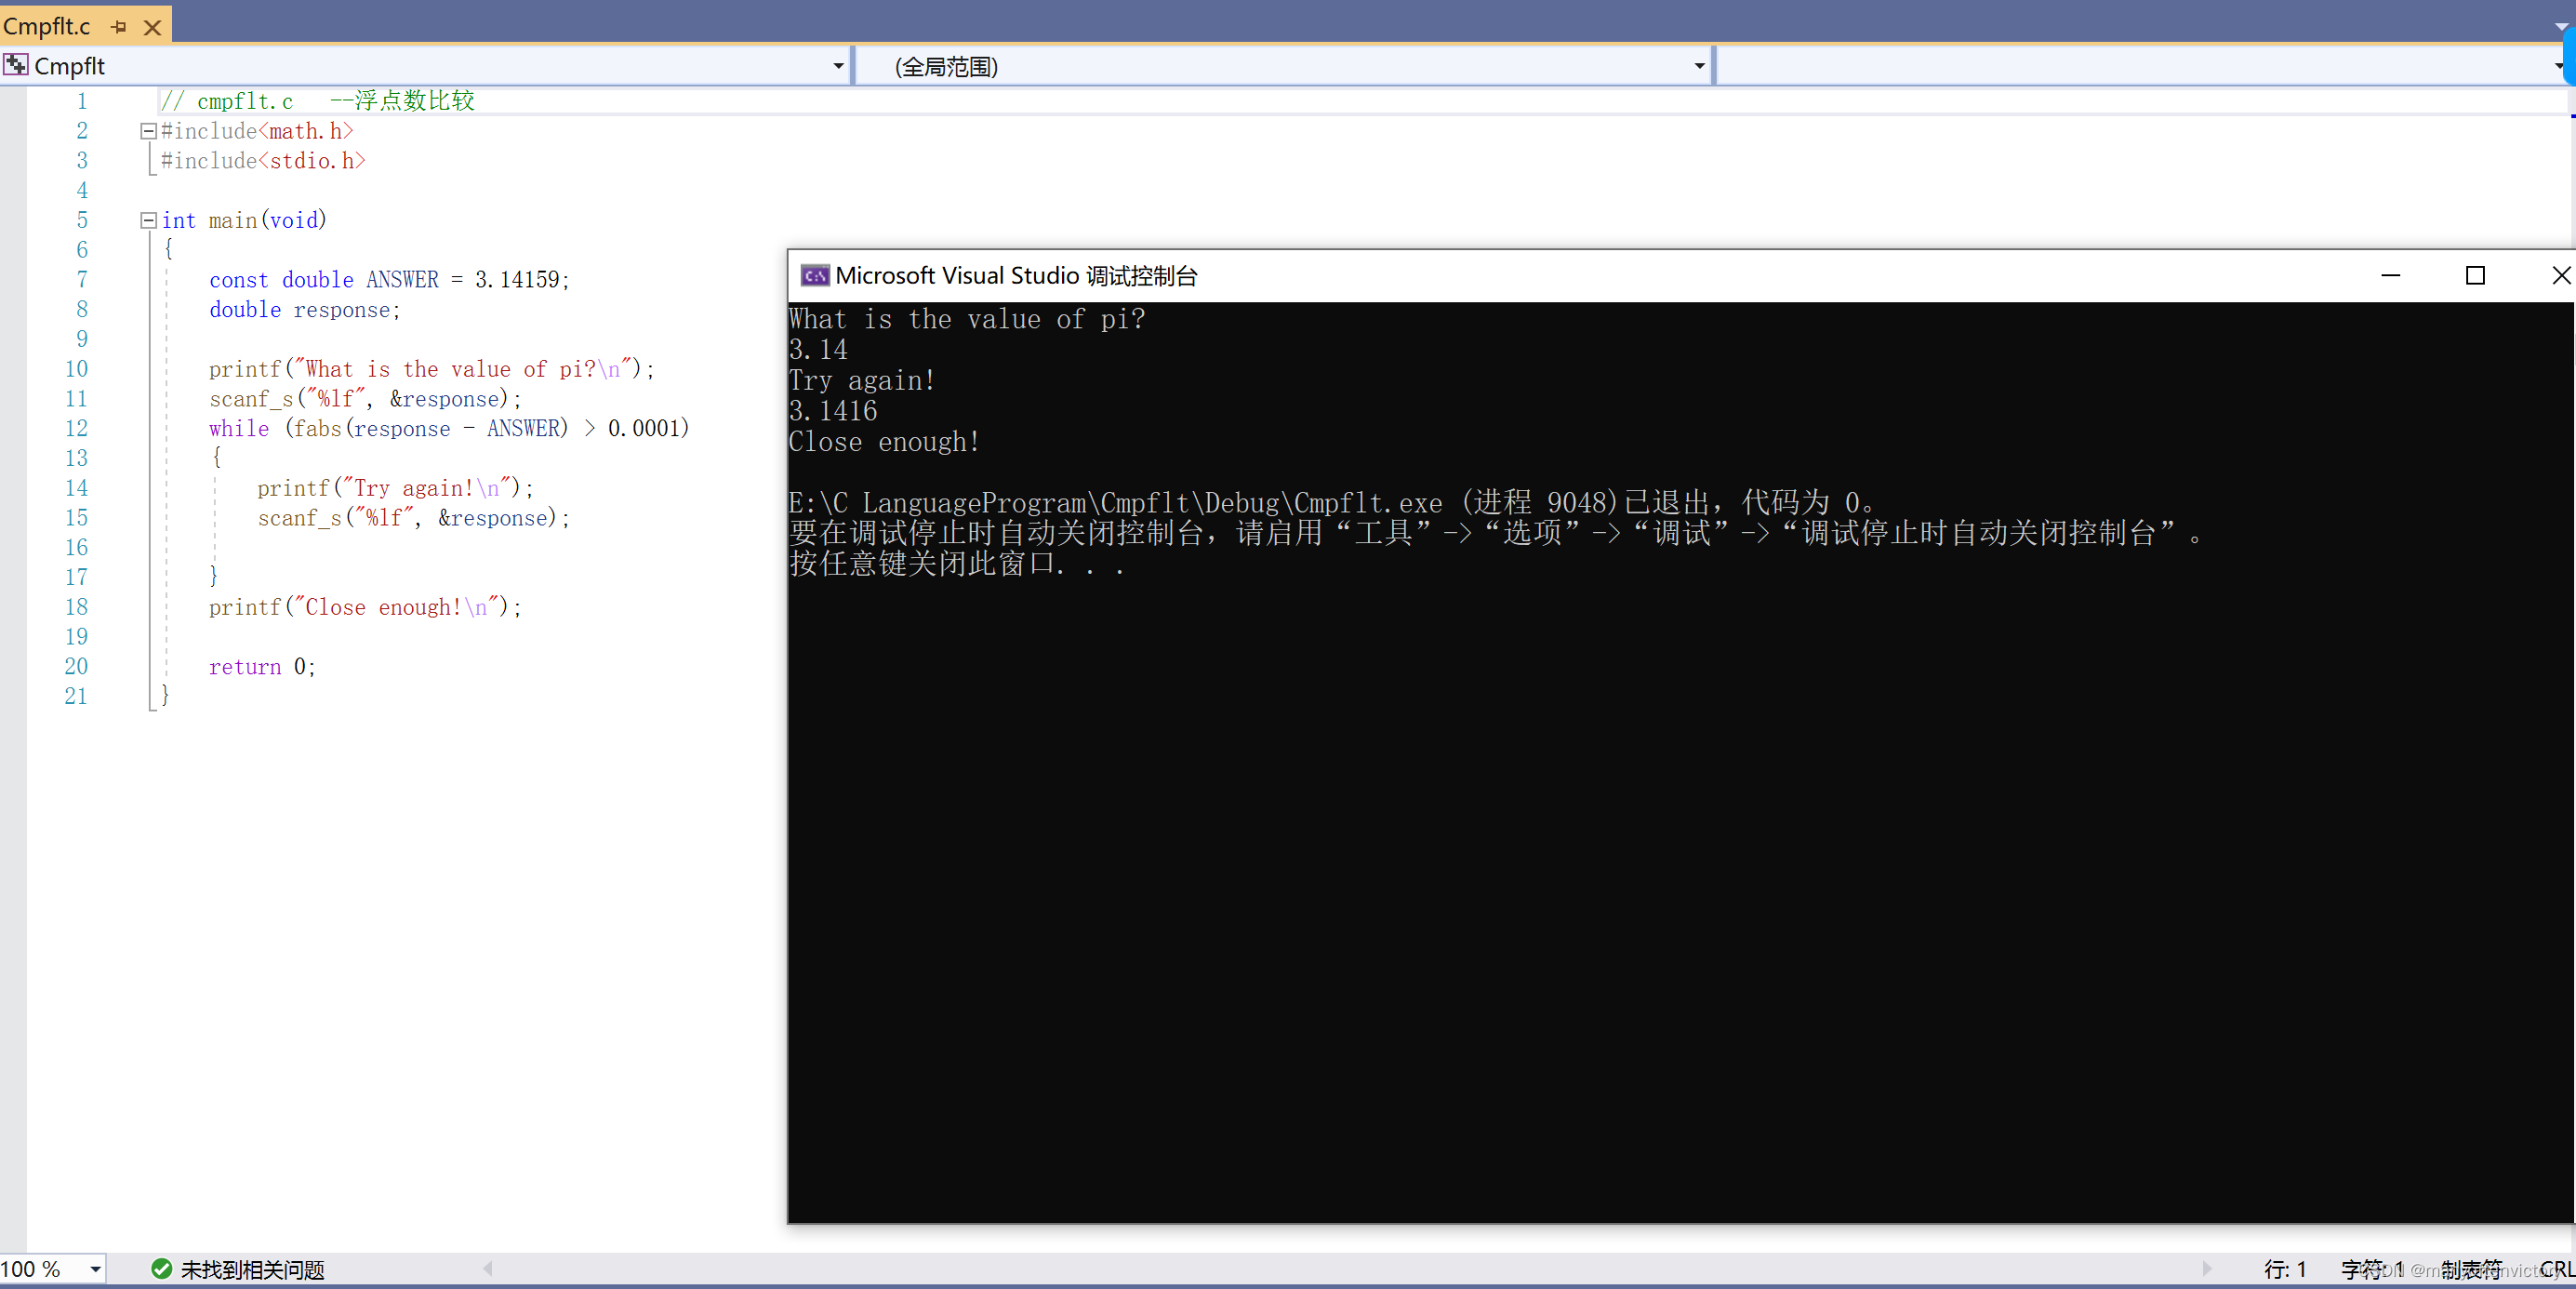Click line number 21 in the gutter
The height and width of the screenshot is (1289, 2576).
click(76, 696)
